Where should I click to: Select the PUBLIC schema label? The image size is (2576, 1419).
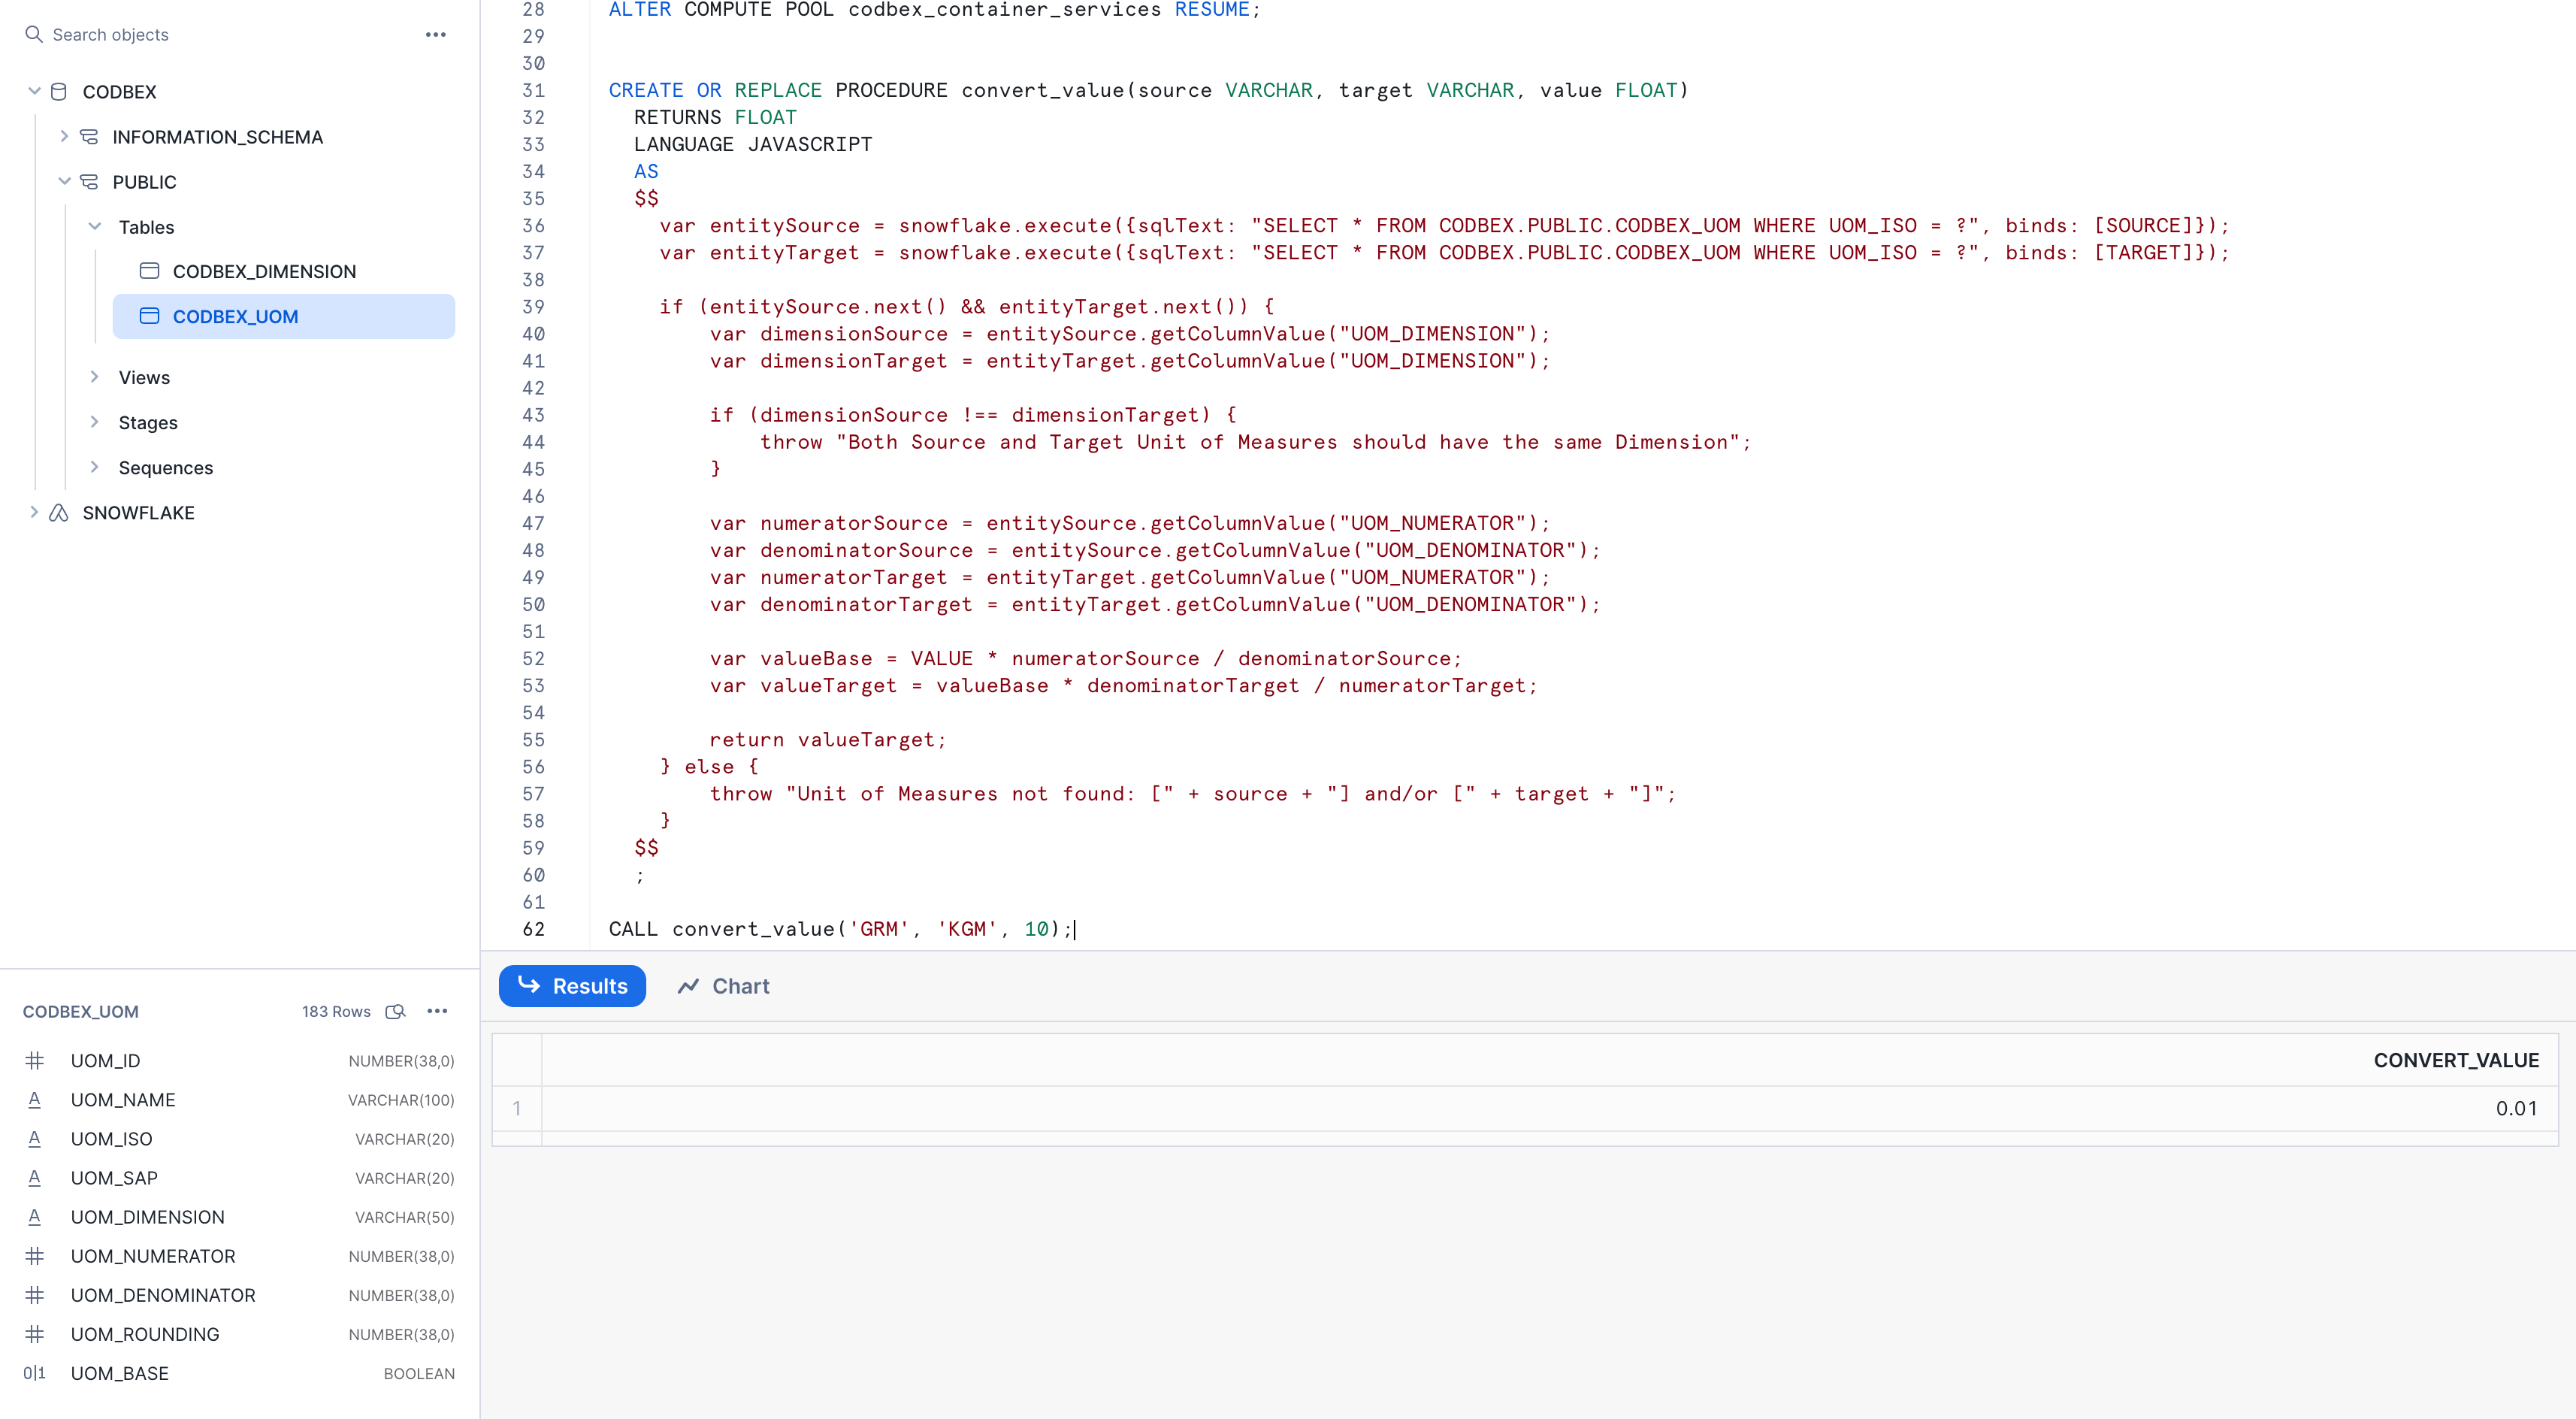tap(144, 182)
